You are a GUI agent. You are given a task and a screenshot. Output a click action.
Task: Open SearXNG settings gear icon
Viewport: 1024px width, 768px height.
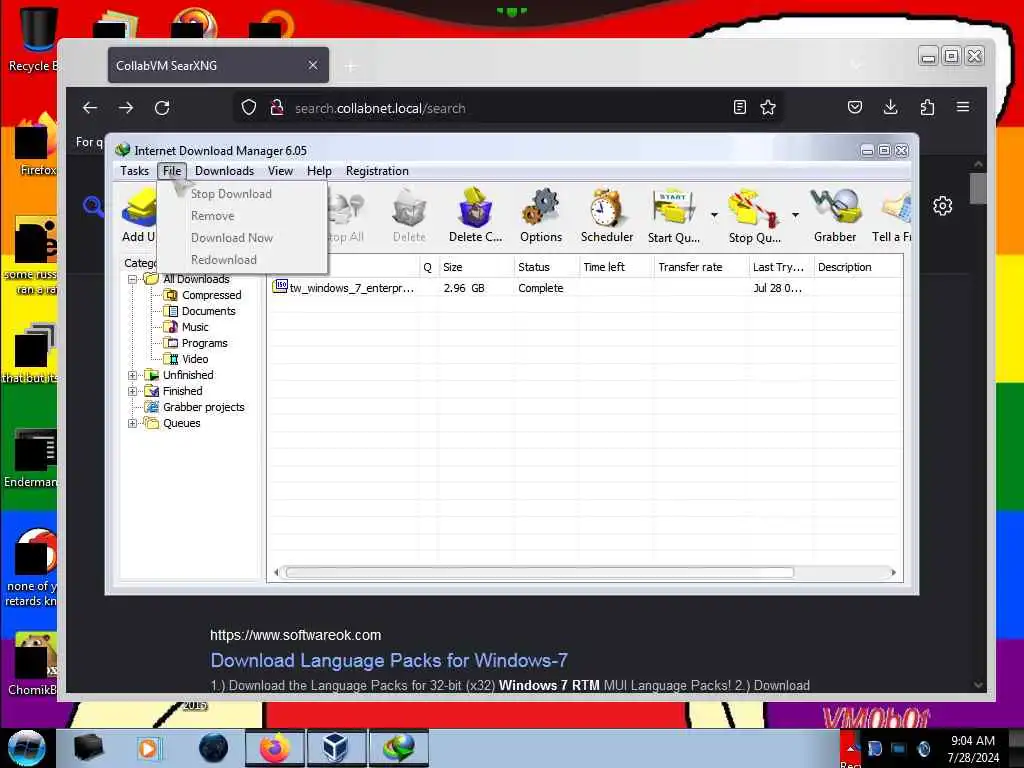click(942, 206)
